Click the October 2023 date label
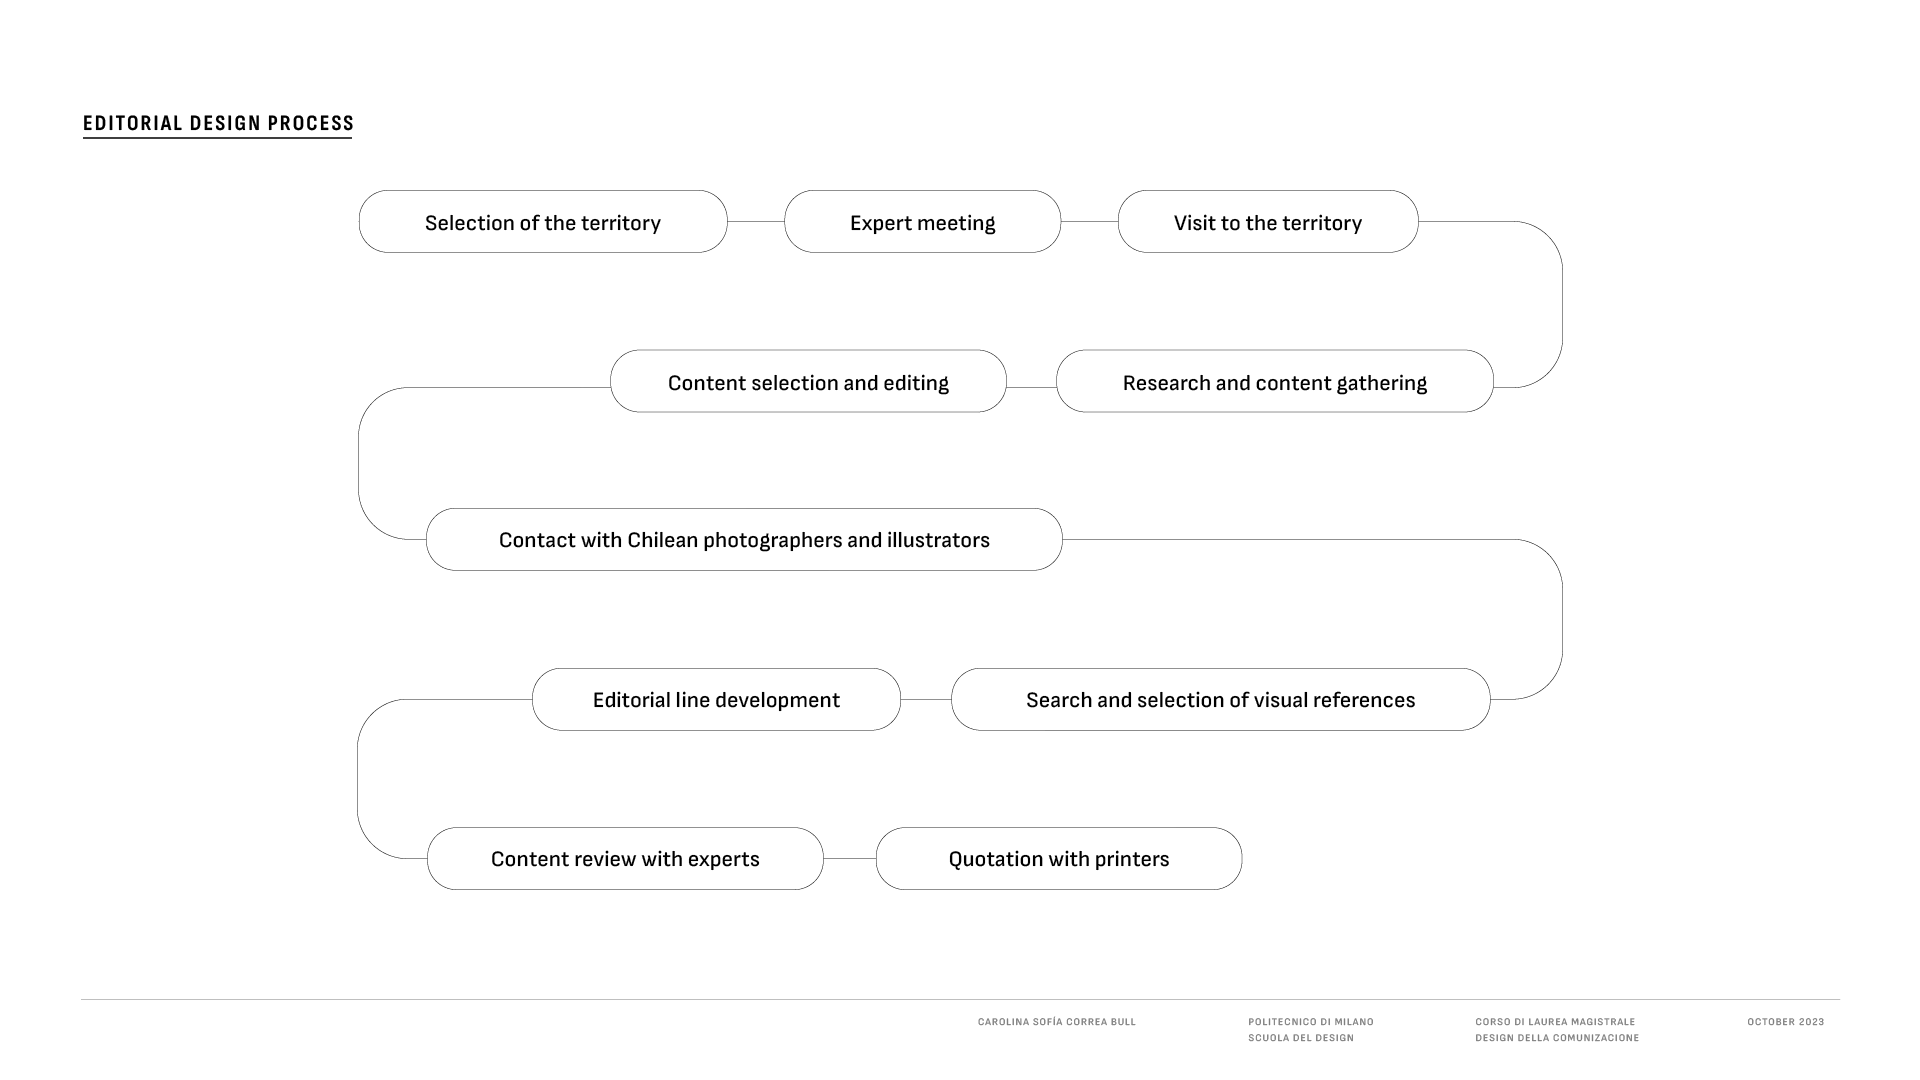 pos(1786,1022)
